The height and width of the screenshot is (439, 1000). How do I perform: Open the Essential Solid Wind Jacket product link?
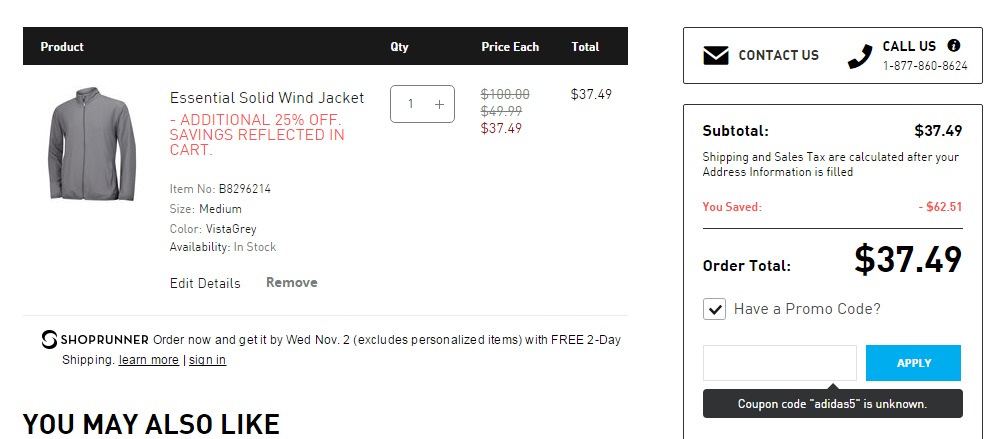point(267,98)
